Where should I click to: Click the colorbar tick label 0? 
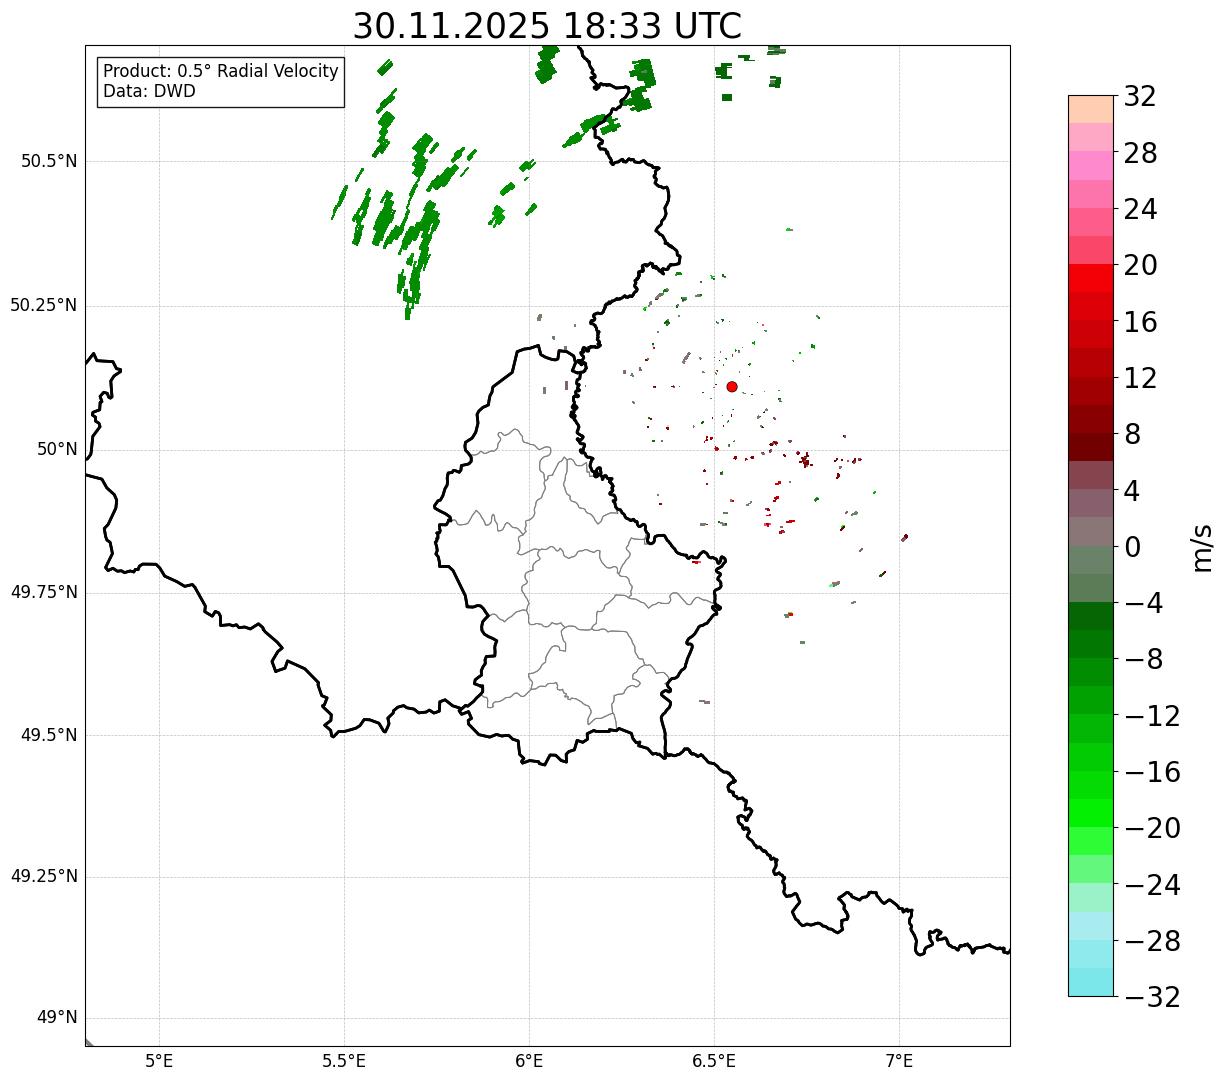[x=1132, y=547]
